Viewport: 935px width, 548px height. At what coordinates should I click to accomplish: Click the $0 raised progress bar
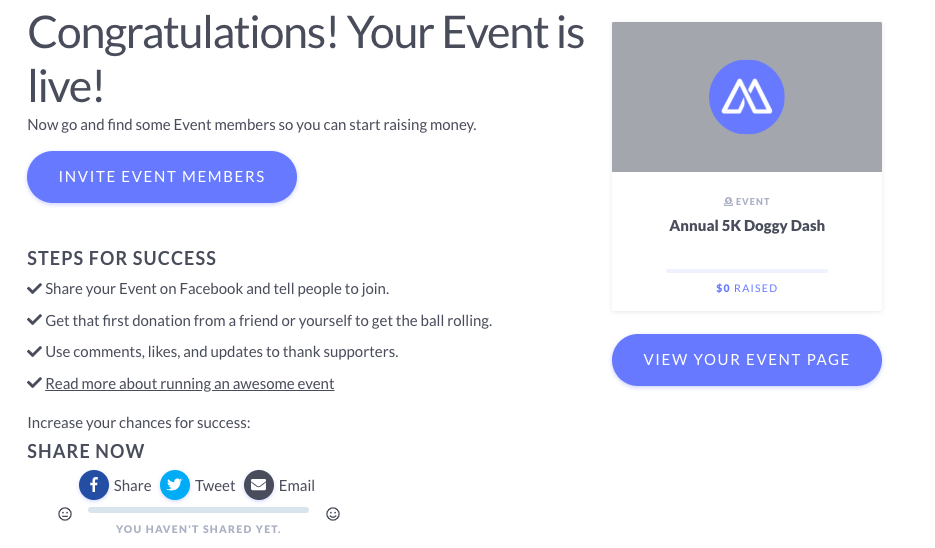click(x=747, y=271)
